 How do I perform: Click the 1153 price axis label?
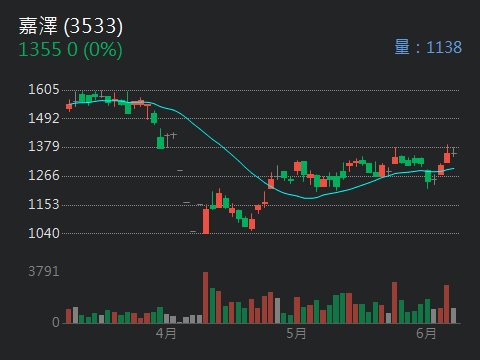(44, 204)
